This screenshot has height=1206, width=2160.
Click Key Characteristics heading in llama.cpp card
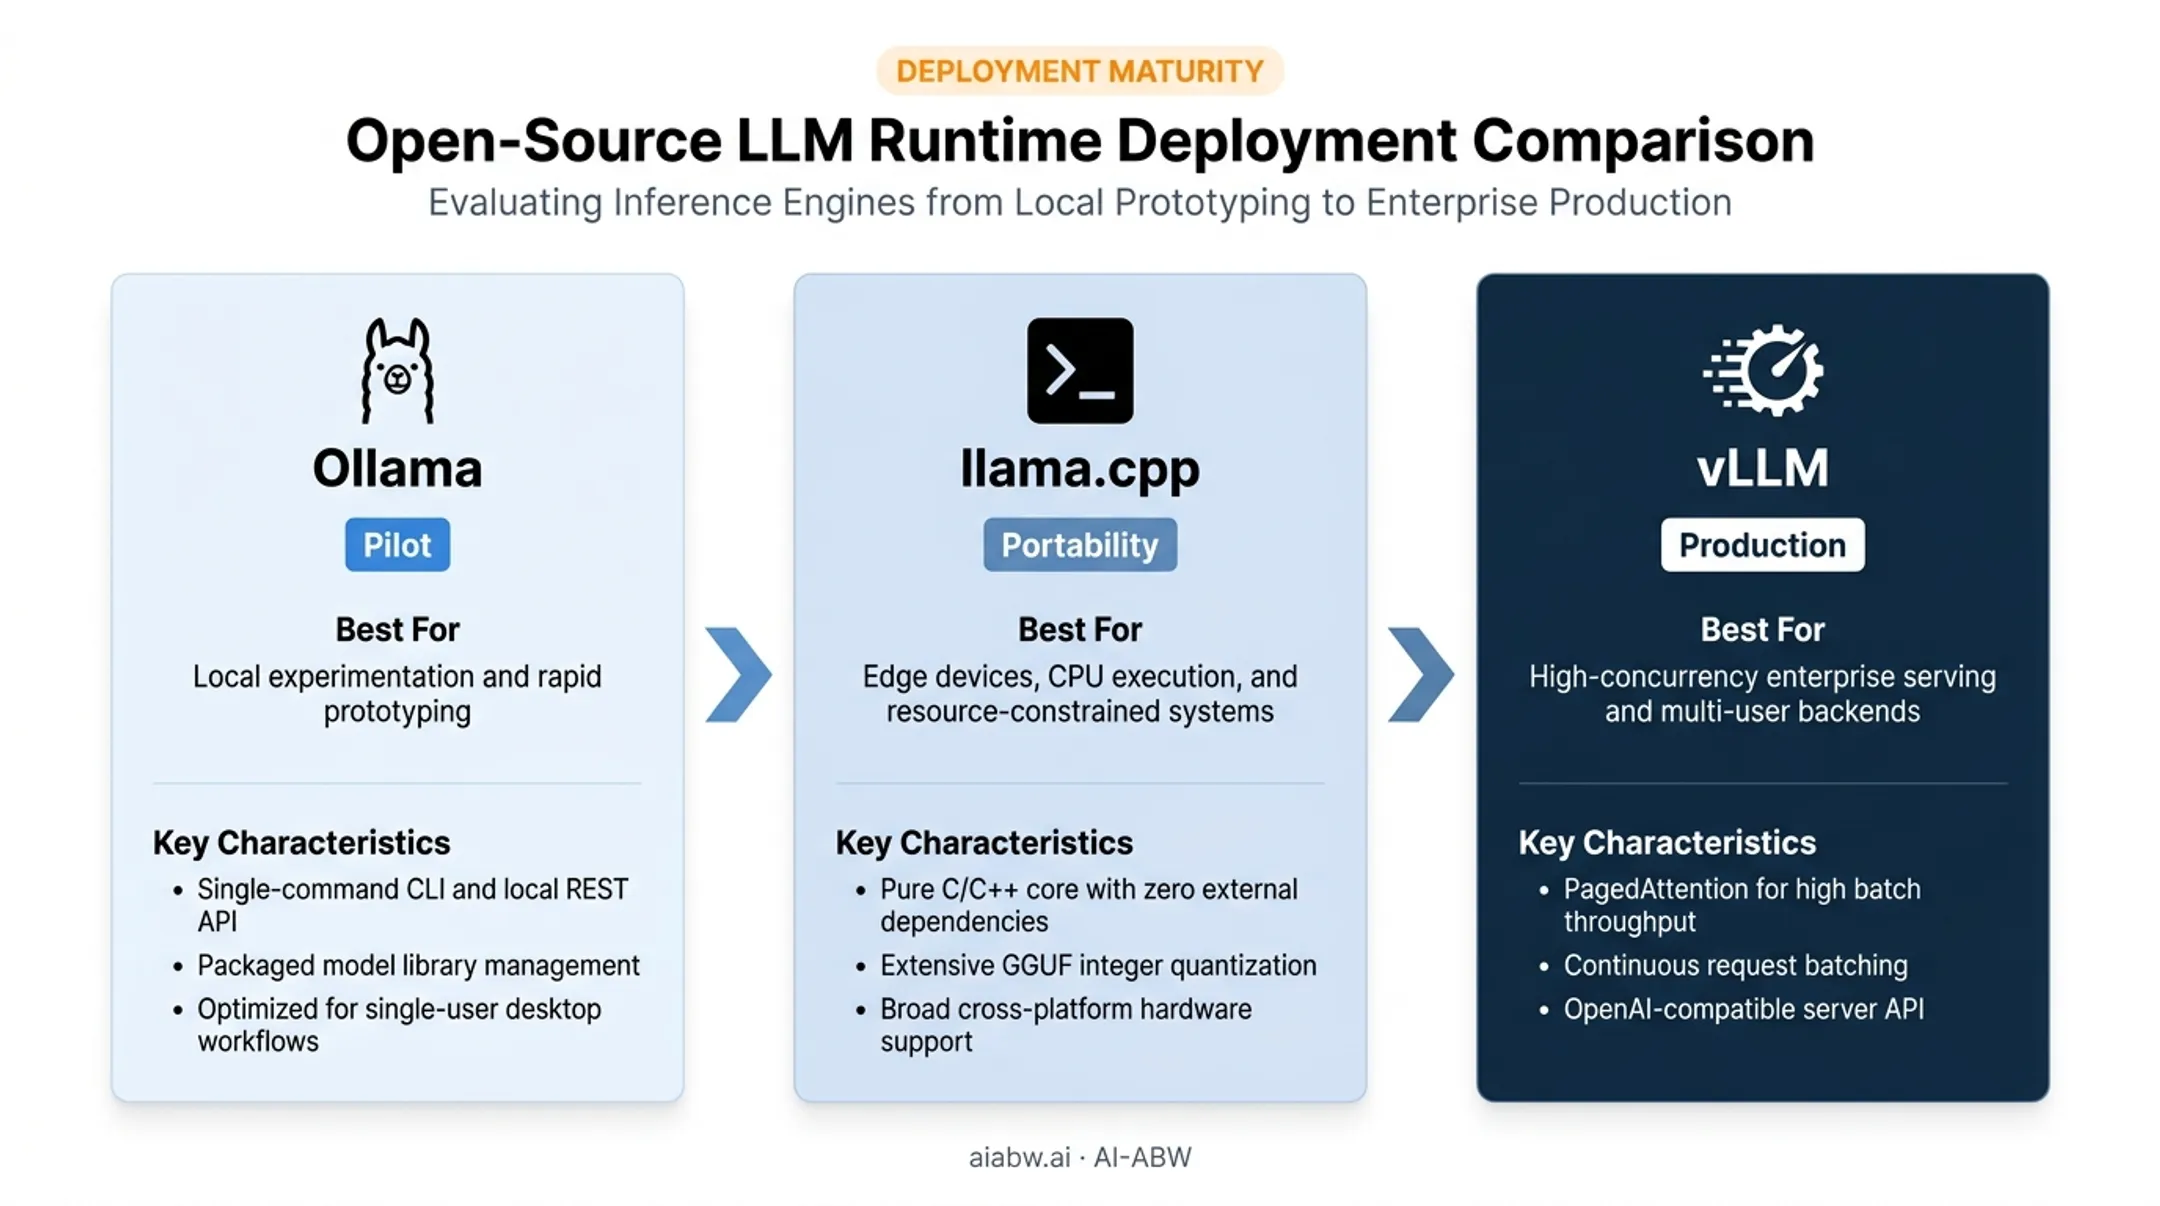(984, 843)
